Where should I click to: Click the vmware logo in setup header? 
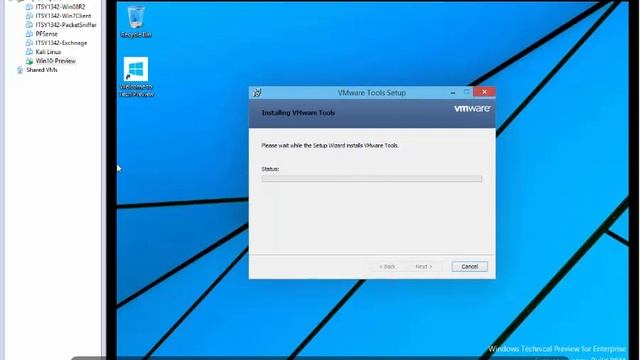coord(472,109)
